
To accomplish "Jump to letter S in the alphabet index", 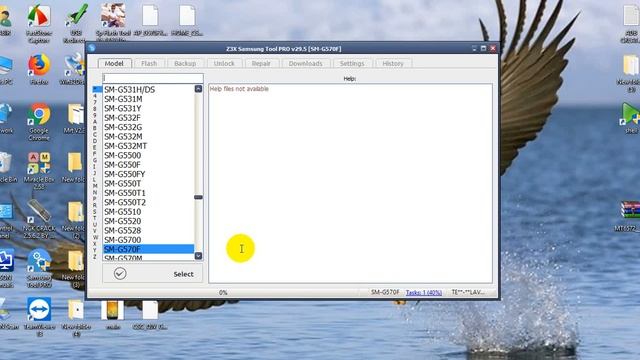I will pos(95,211).
